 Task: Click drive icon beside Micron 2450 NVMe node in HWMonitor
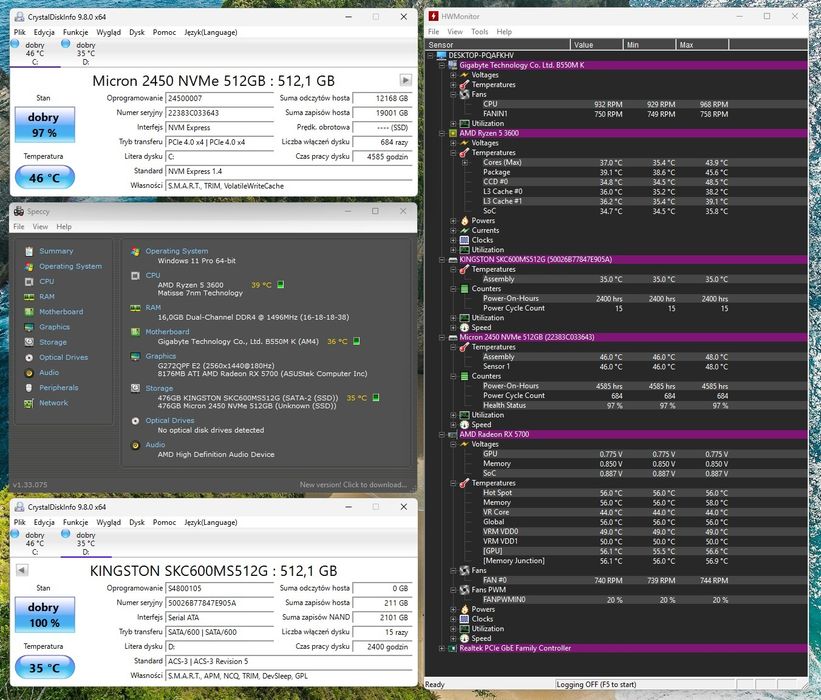453,337
